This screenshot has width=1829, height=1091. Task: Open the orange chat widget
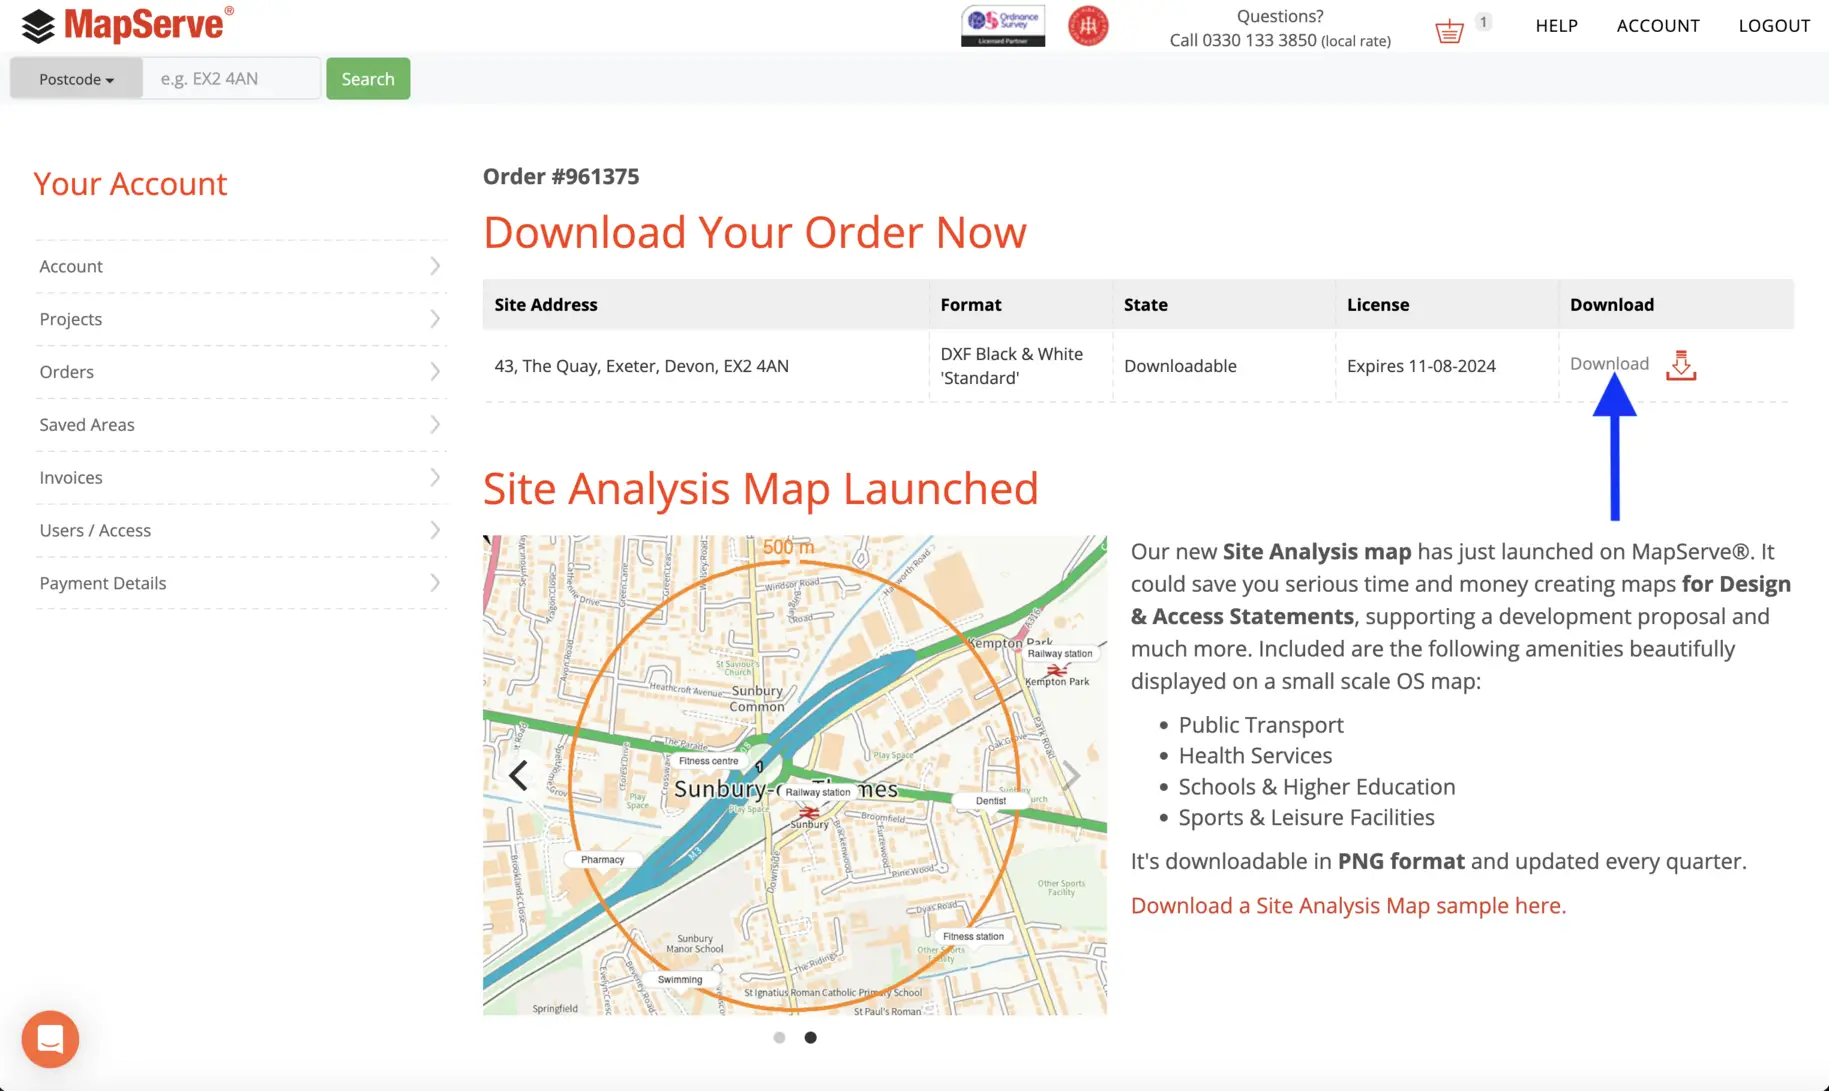click(x=50, y=1039)
